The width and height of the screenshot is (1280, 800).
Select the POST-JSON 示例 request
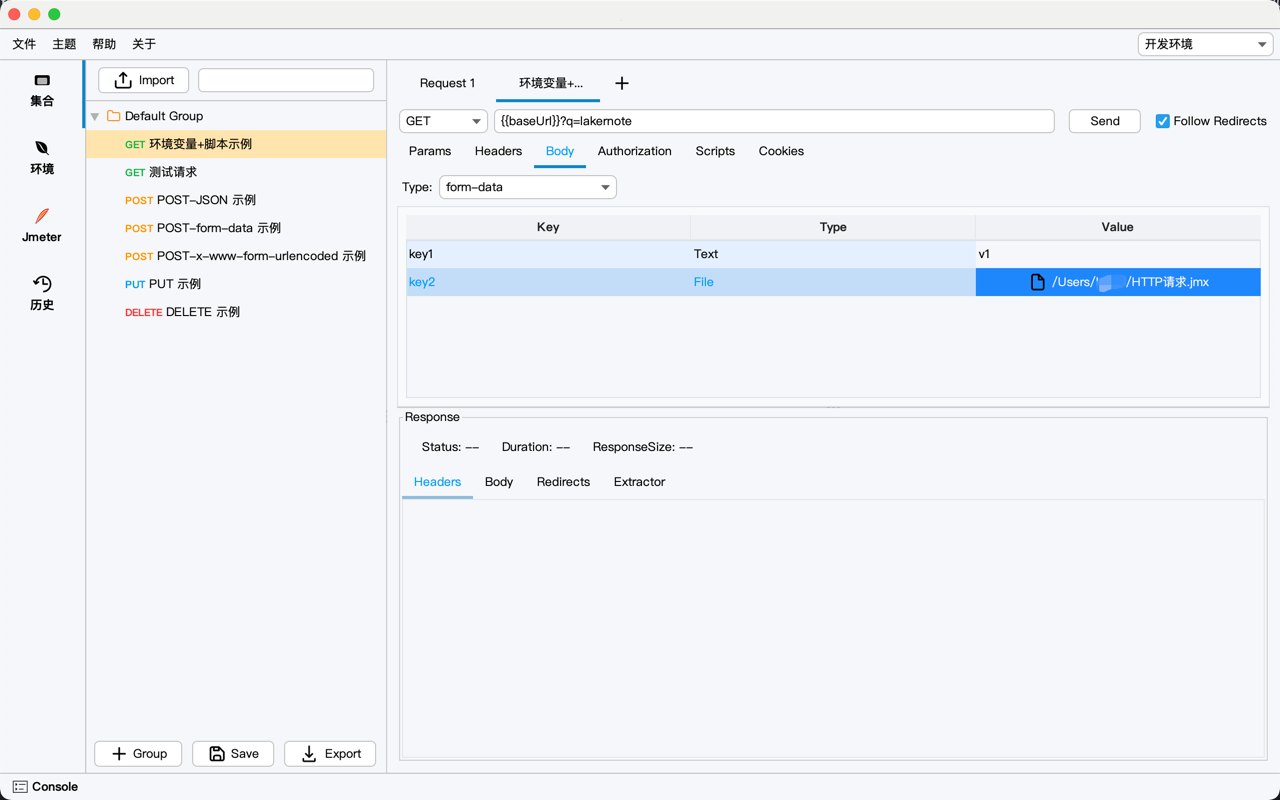point(236,200)
